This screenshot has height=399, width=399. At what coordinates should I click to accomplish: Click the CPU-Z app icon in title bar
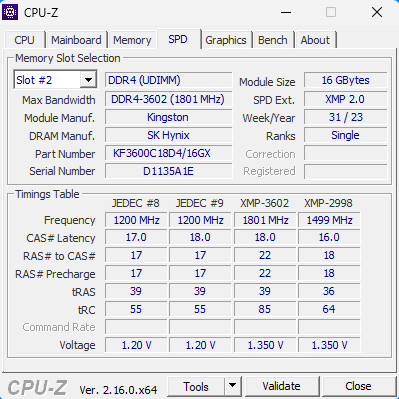tap(10, 12)
